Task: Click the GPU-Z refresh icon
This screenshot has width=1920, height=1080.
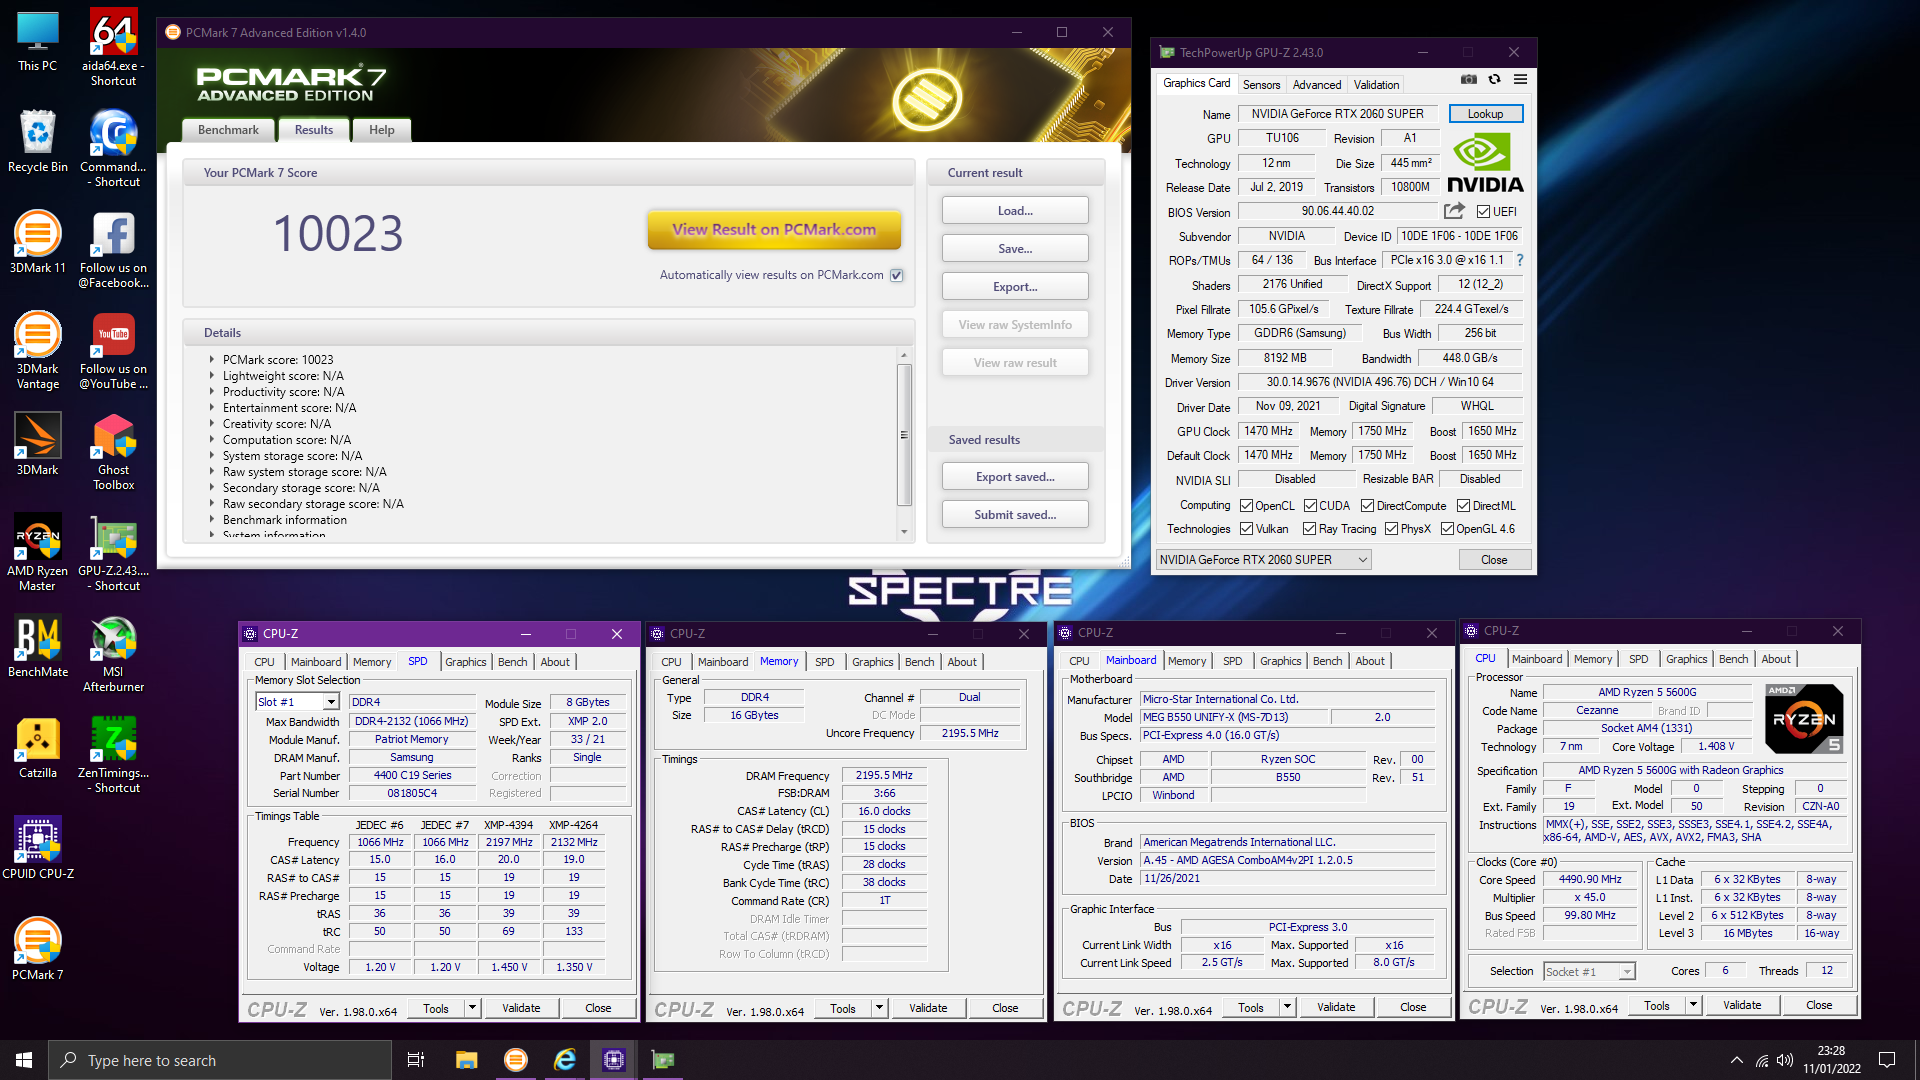Action: 1494,80
